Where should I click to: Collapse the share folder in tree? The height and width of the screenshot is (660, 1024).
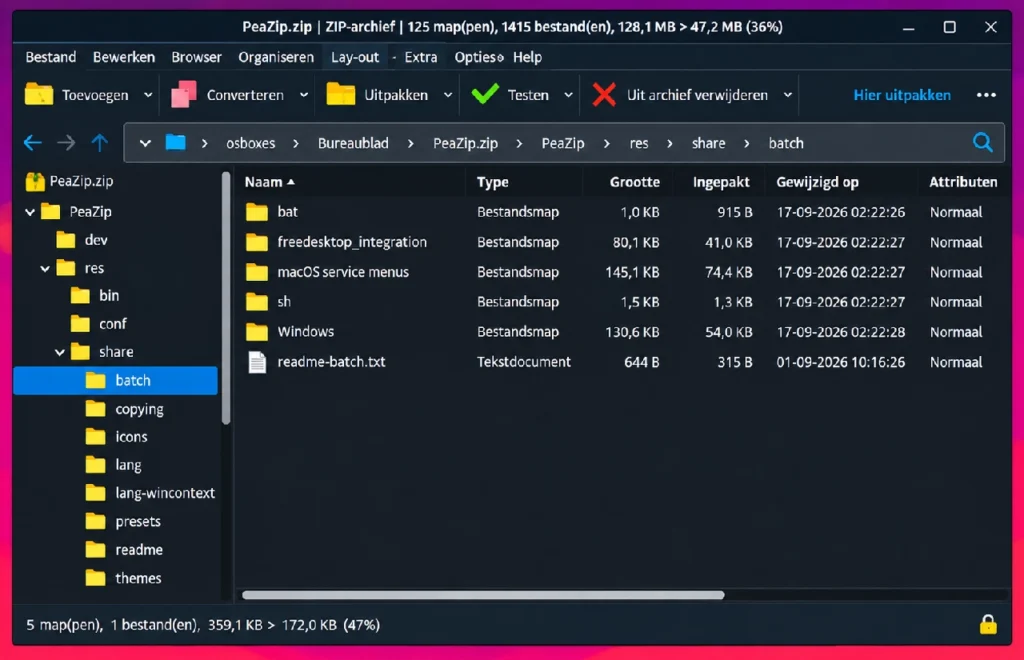tap(59, 353)
